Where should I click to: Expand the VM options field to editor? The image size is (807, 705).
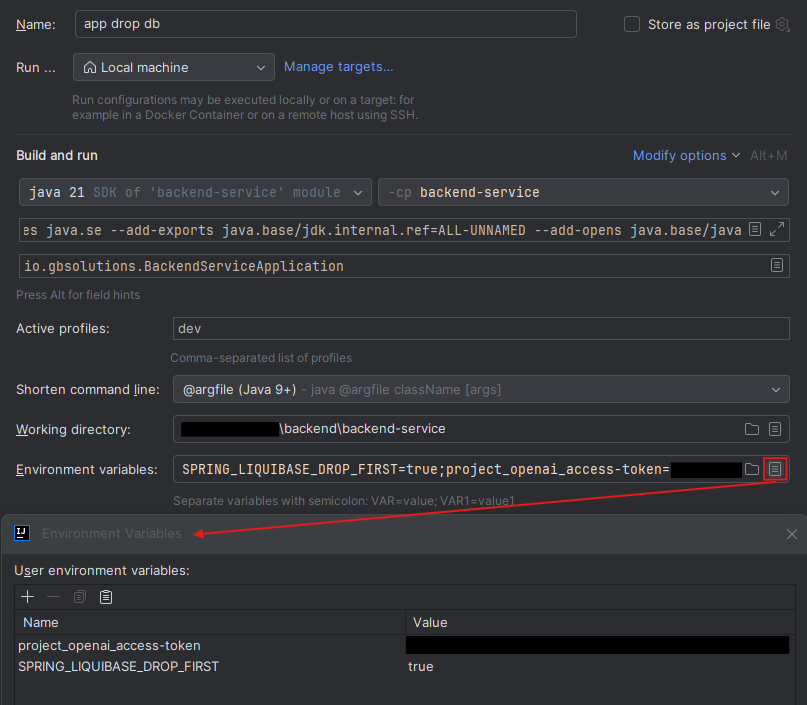pos(775,229)
